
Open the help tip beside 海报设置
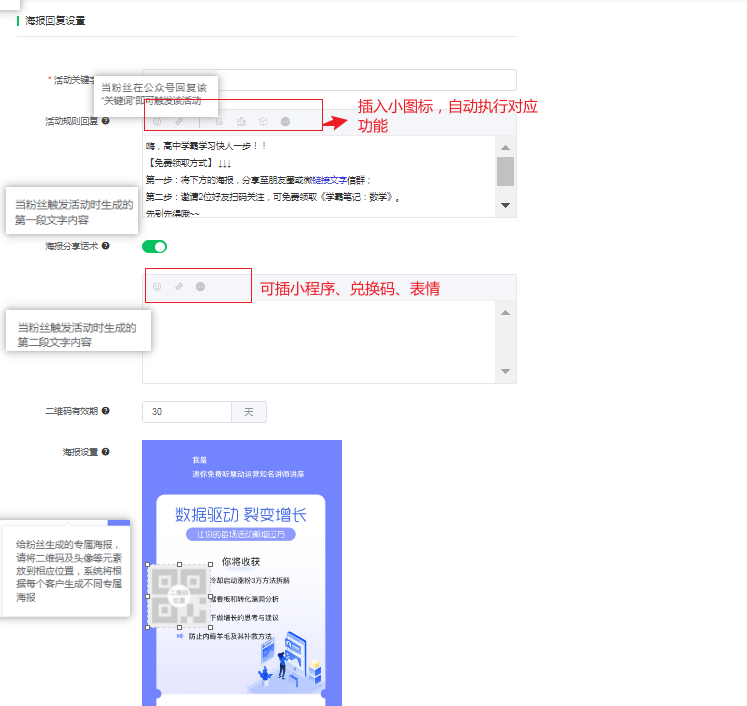tap(106, 451)
